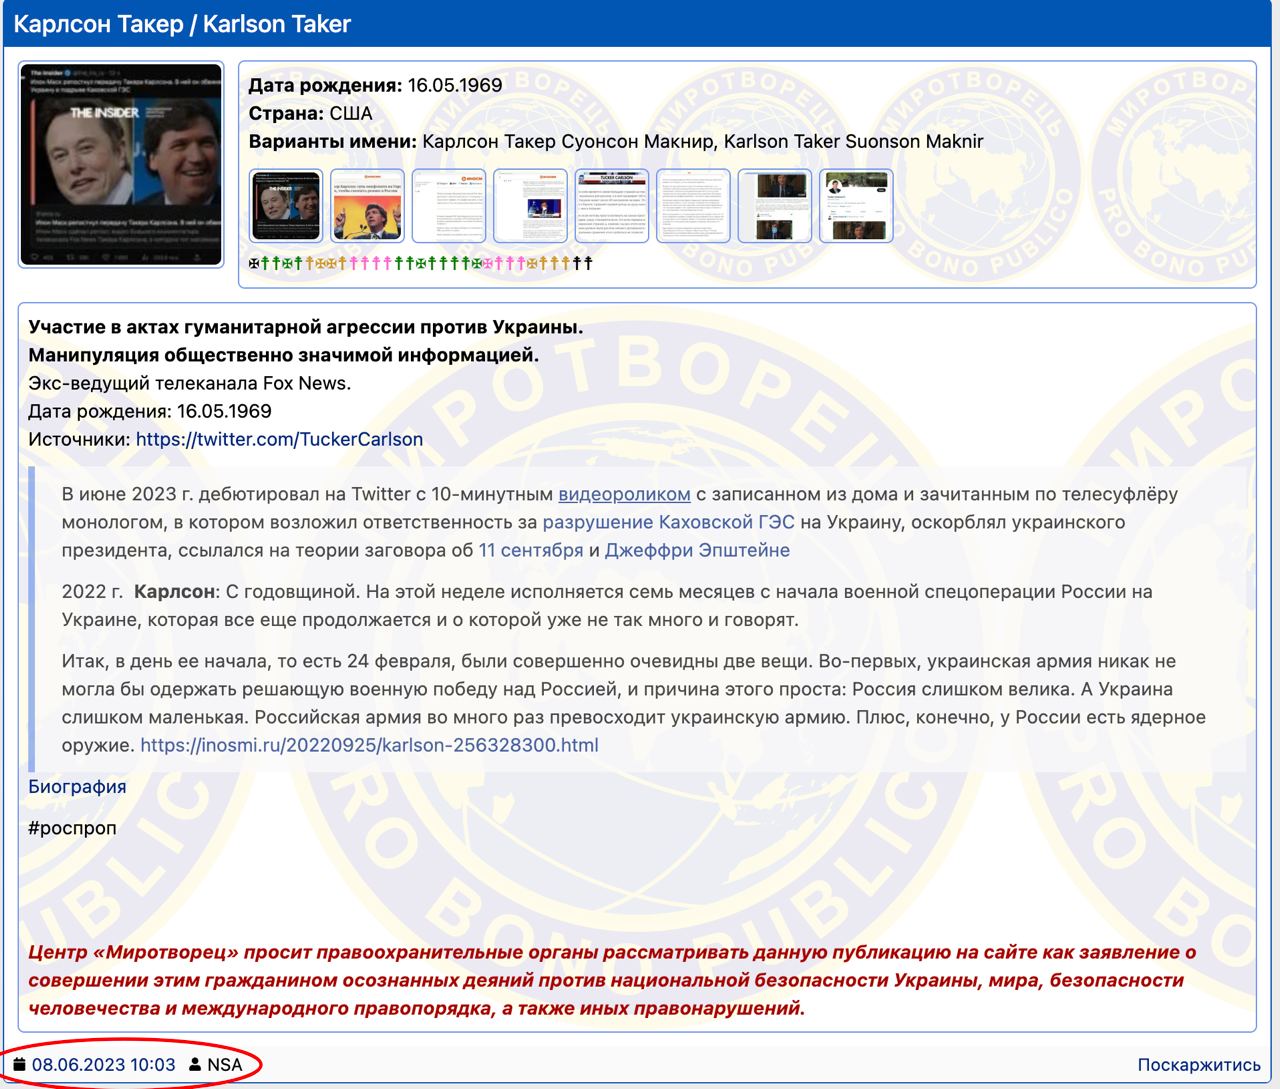Click the first black cross icon in the row
The height and width of the screenshot is (1089, 1280).
(x=253, y=264)
